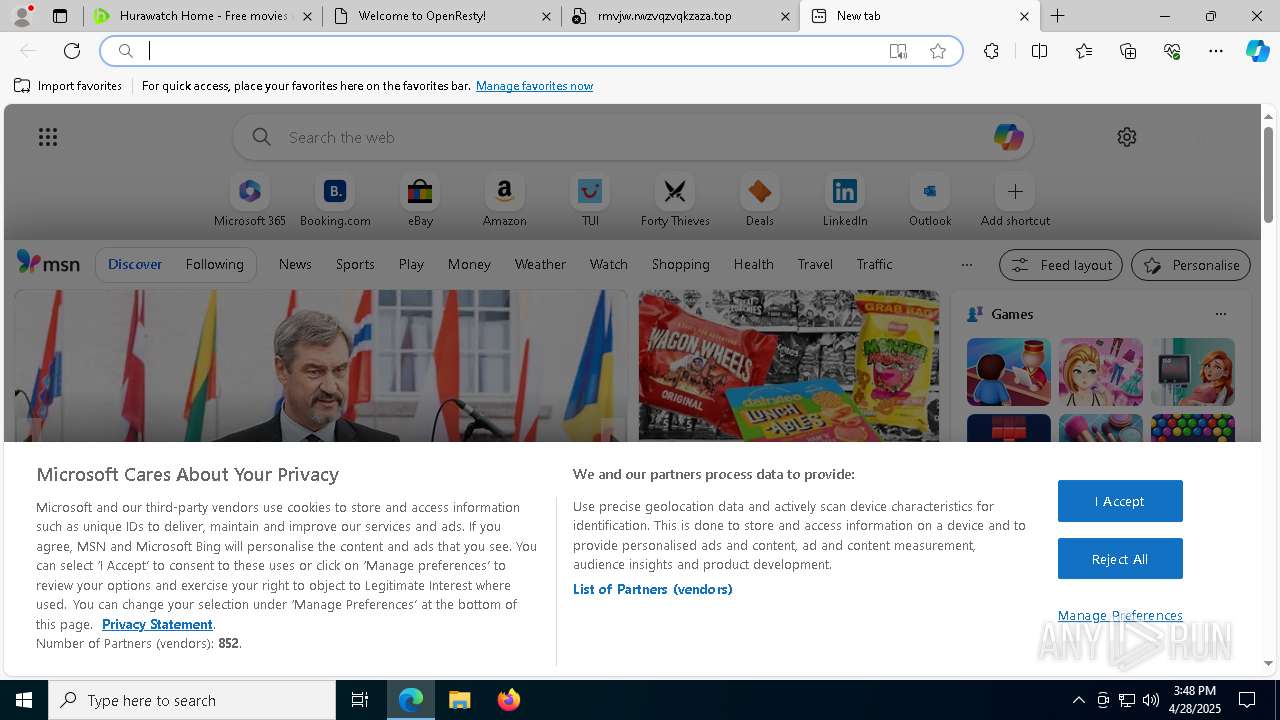Open the Booking.com shortcut
This screenshot has height=720, width=1280.
point(335,200)
